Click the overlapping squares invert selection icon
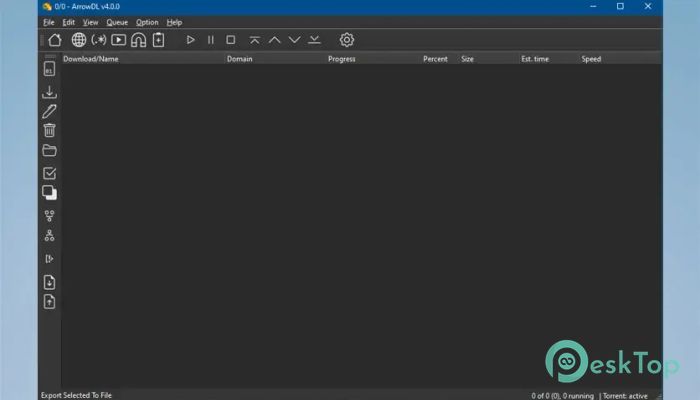The image size is (700, 400). tap(50, 192)
